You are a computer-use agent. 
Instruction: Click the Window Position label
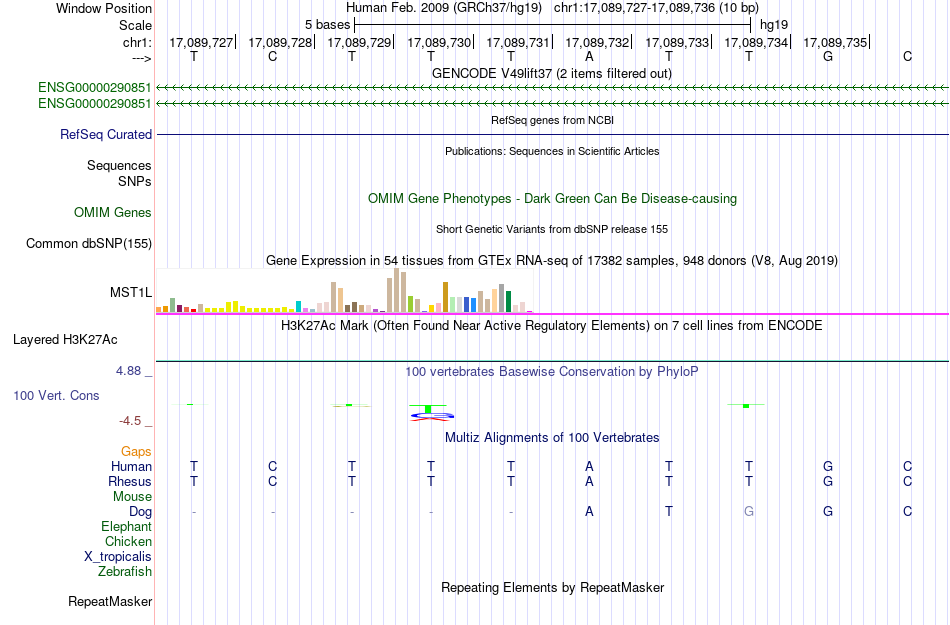coord(104,8)
